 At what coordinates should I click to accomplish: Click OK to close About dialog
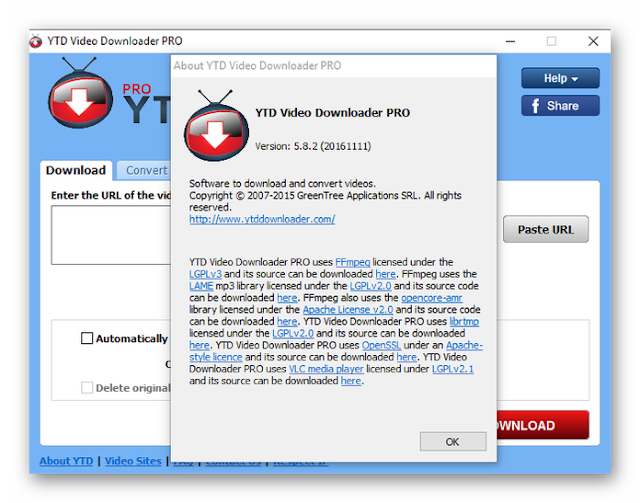point(453,442)
